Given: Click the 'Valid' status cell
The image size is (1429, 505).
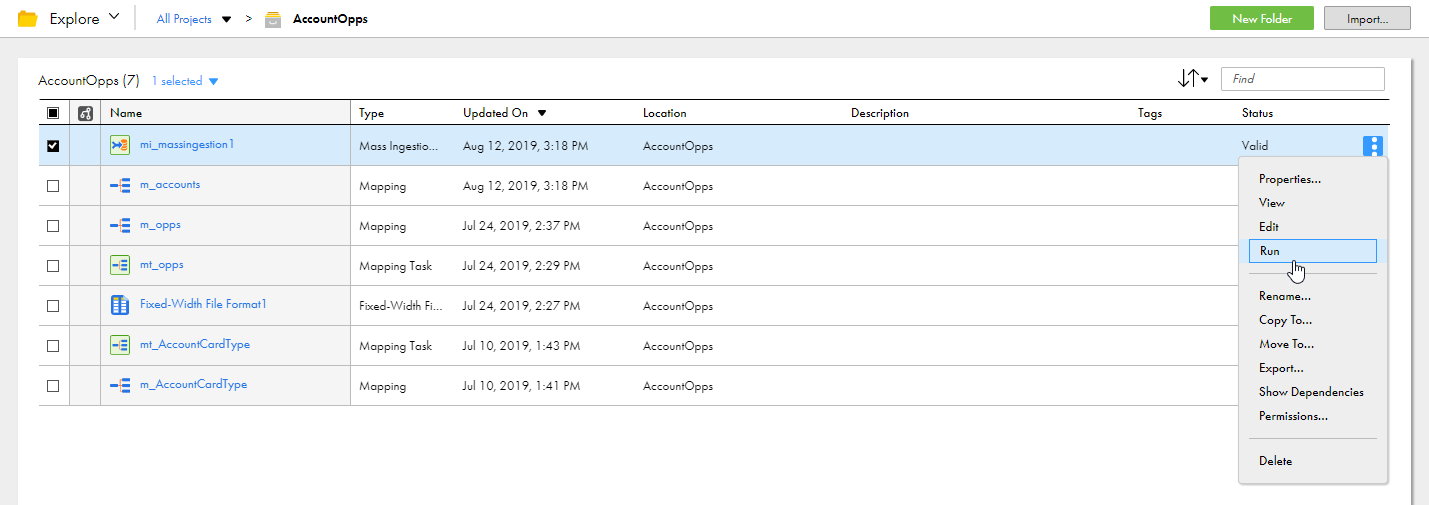Looking at the screenshot, I should pyautogui.click(x=1255, y=146).
